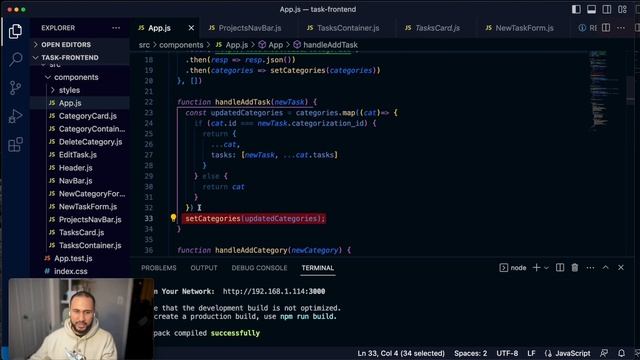640x360 pixels.
Task: Click the components breadcrumb segment
Action: click(181, 45)
